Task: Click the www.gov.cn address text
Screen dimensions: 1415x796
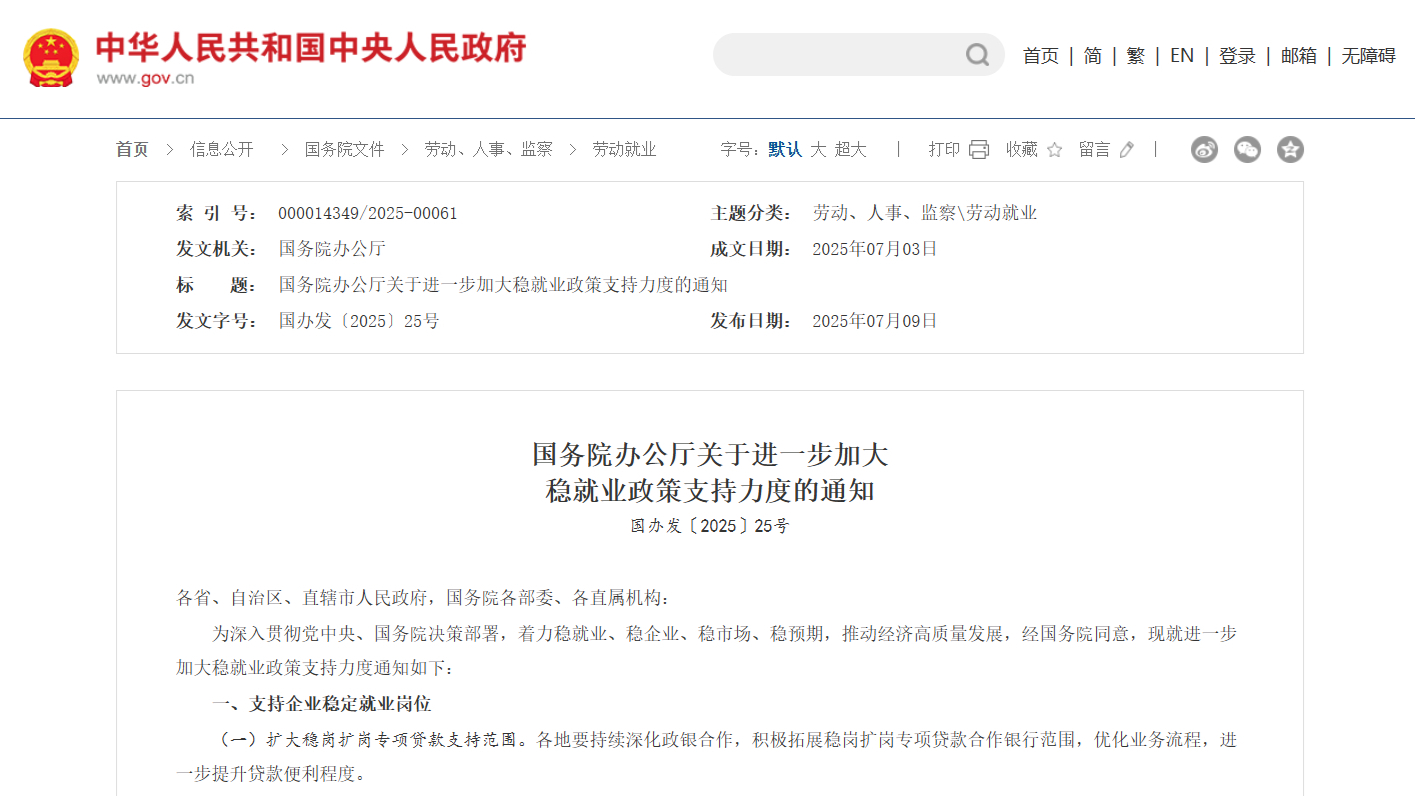Action: point(145,79)
